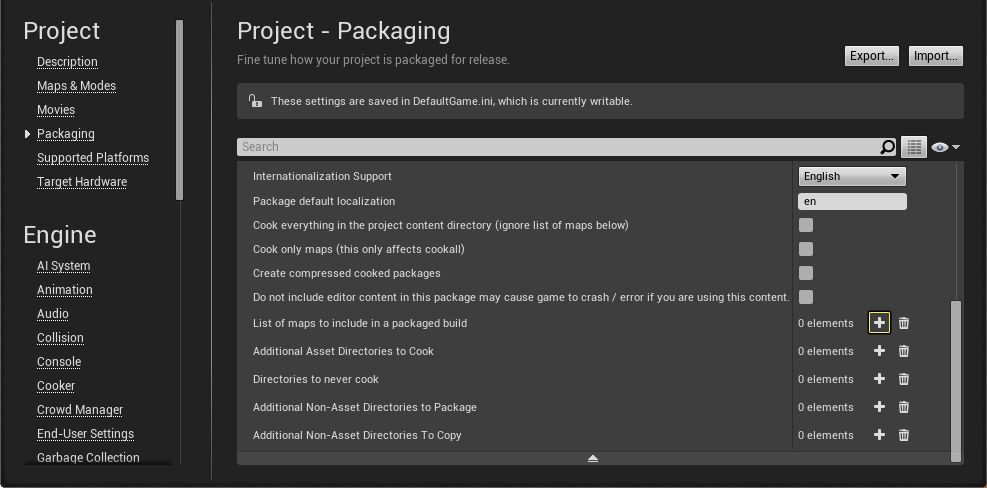Check the Cook only maps option

coord(806,249)
